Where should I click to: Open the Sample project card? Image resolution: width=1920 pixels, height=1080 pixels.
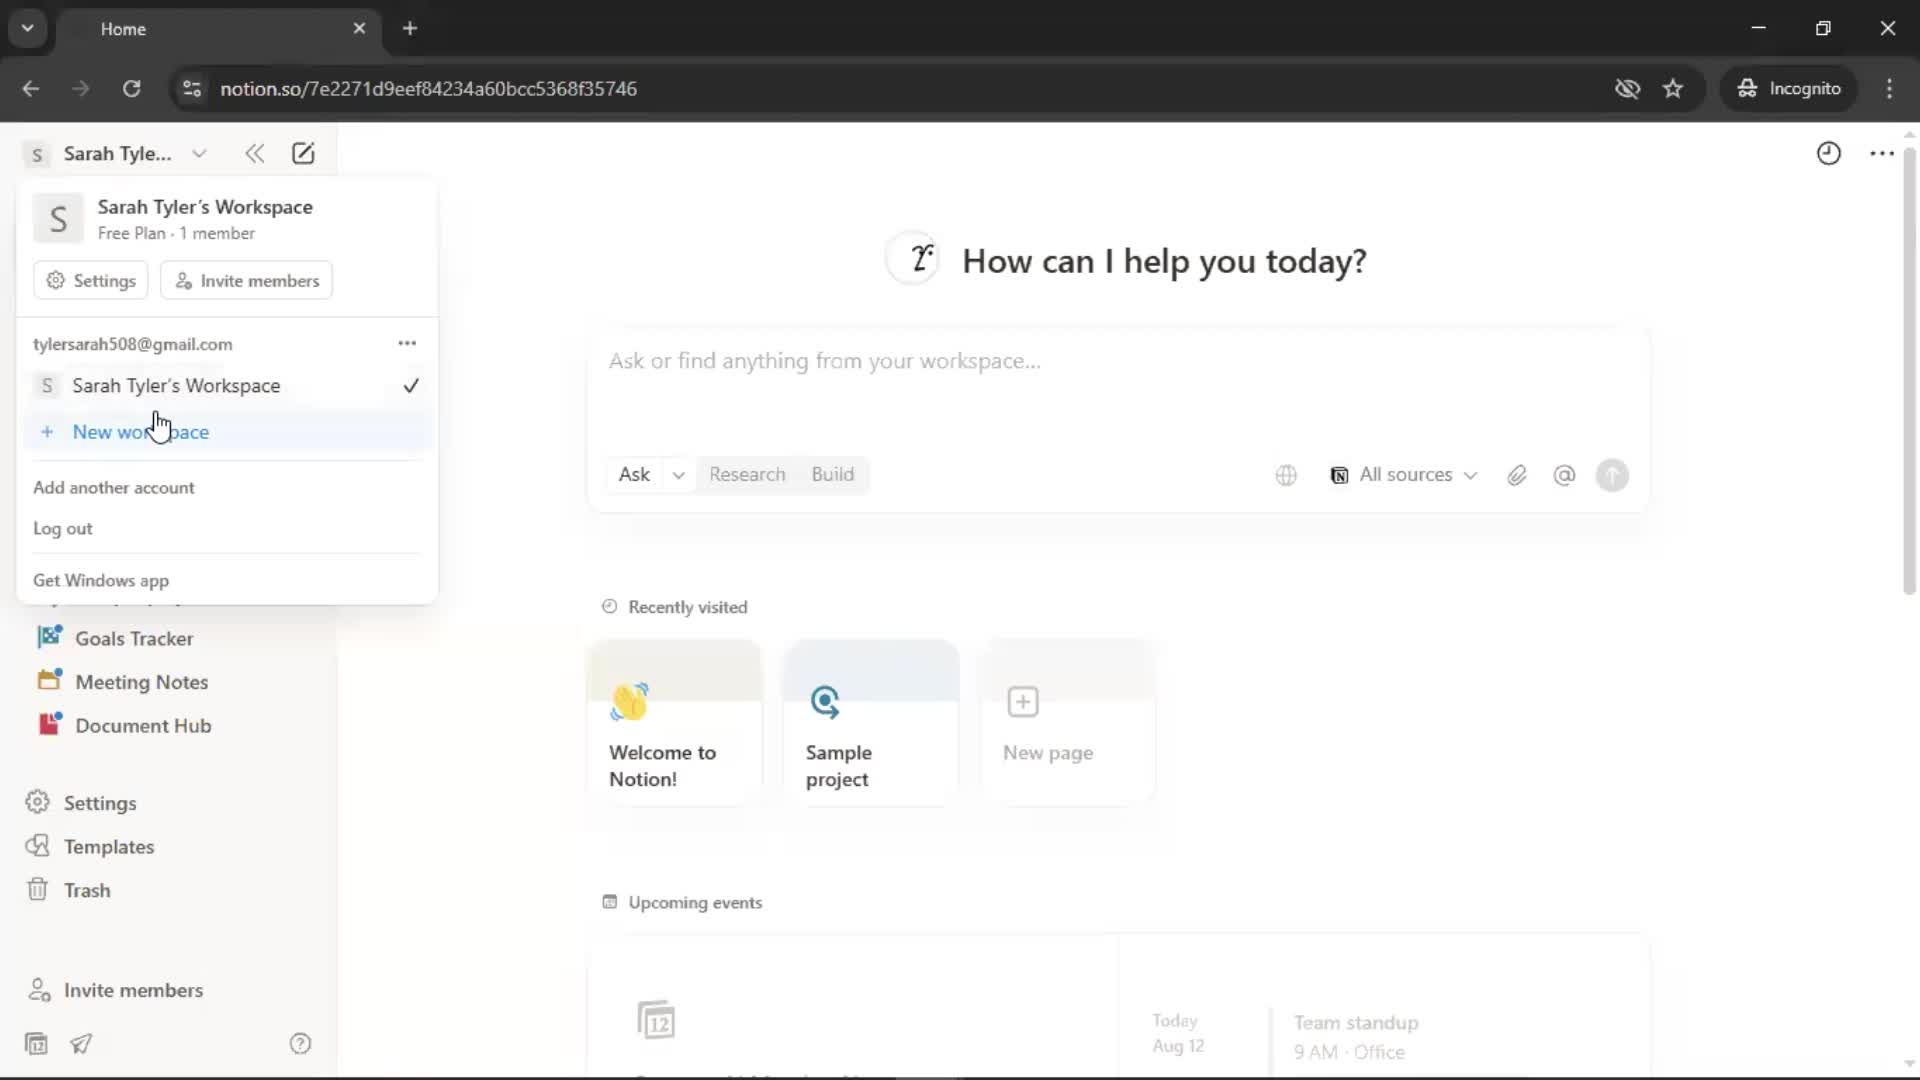click(872, 722)
